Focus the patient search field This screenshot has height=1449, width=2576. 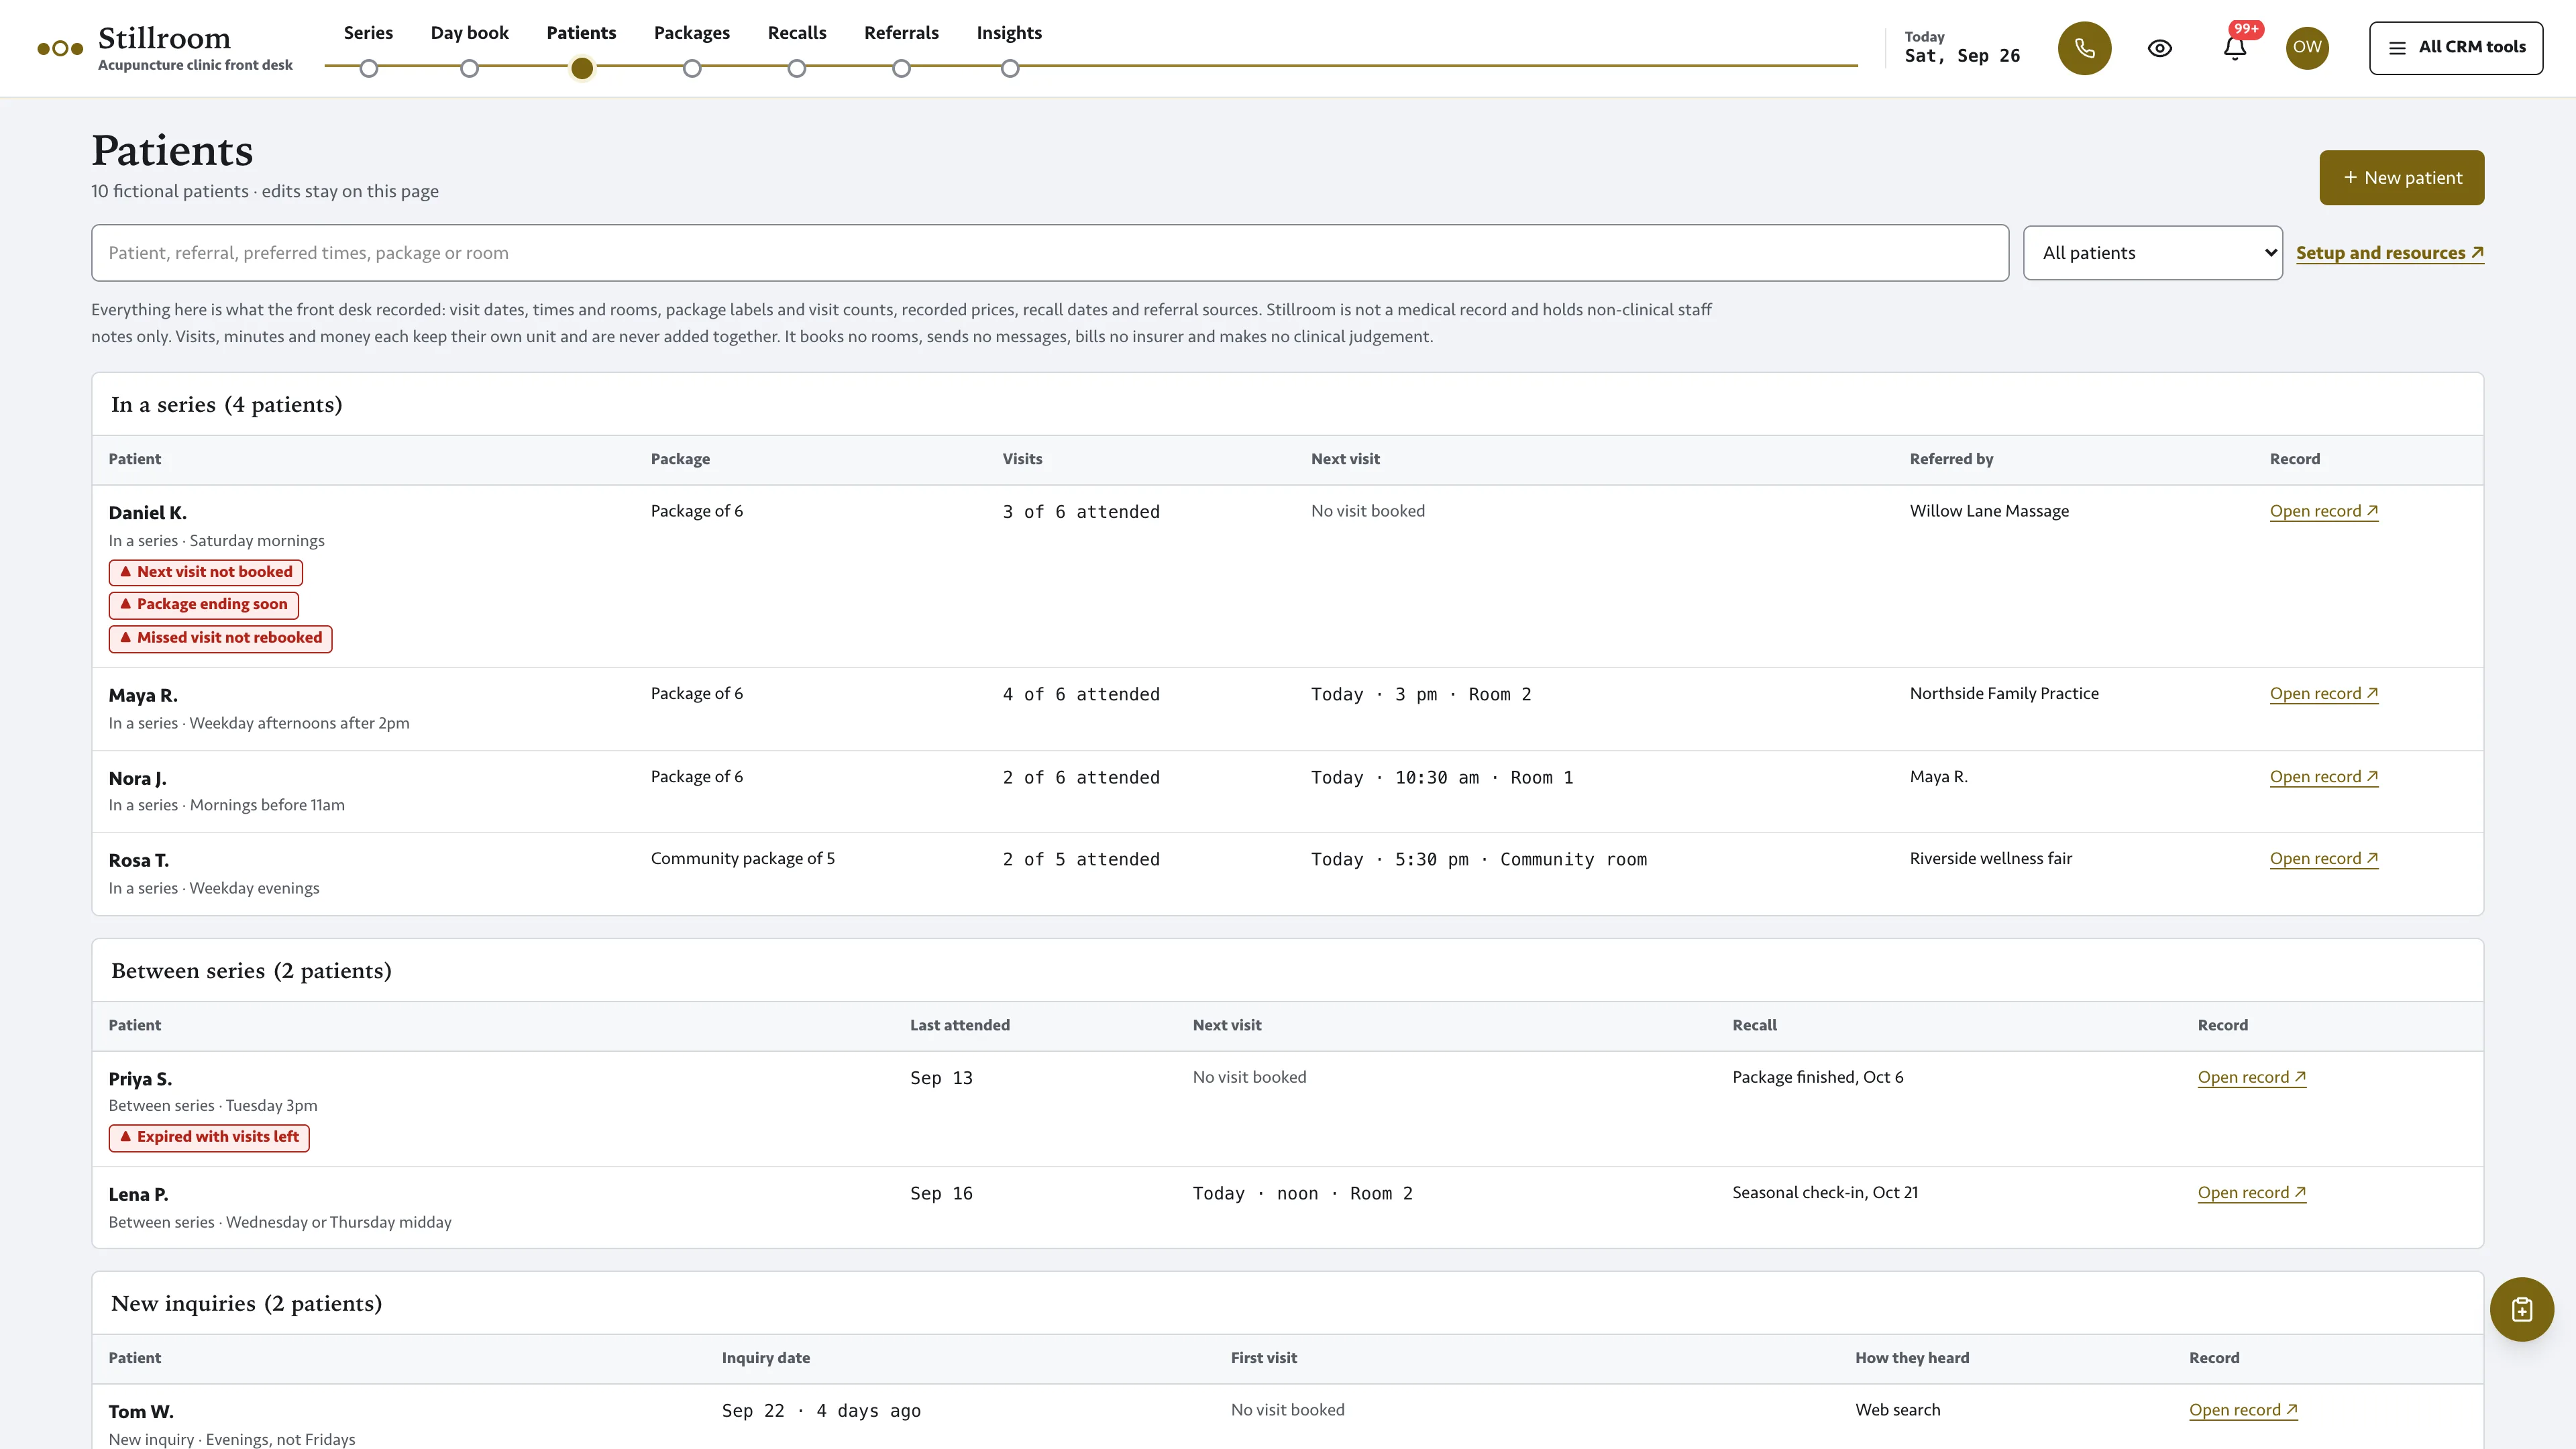click(1050, 253)
